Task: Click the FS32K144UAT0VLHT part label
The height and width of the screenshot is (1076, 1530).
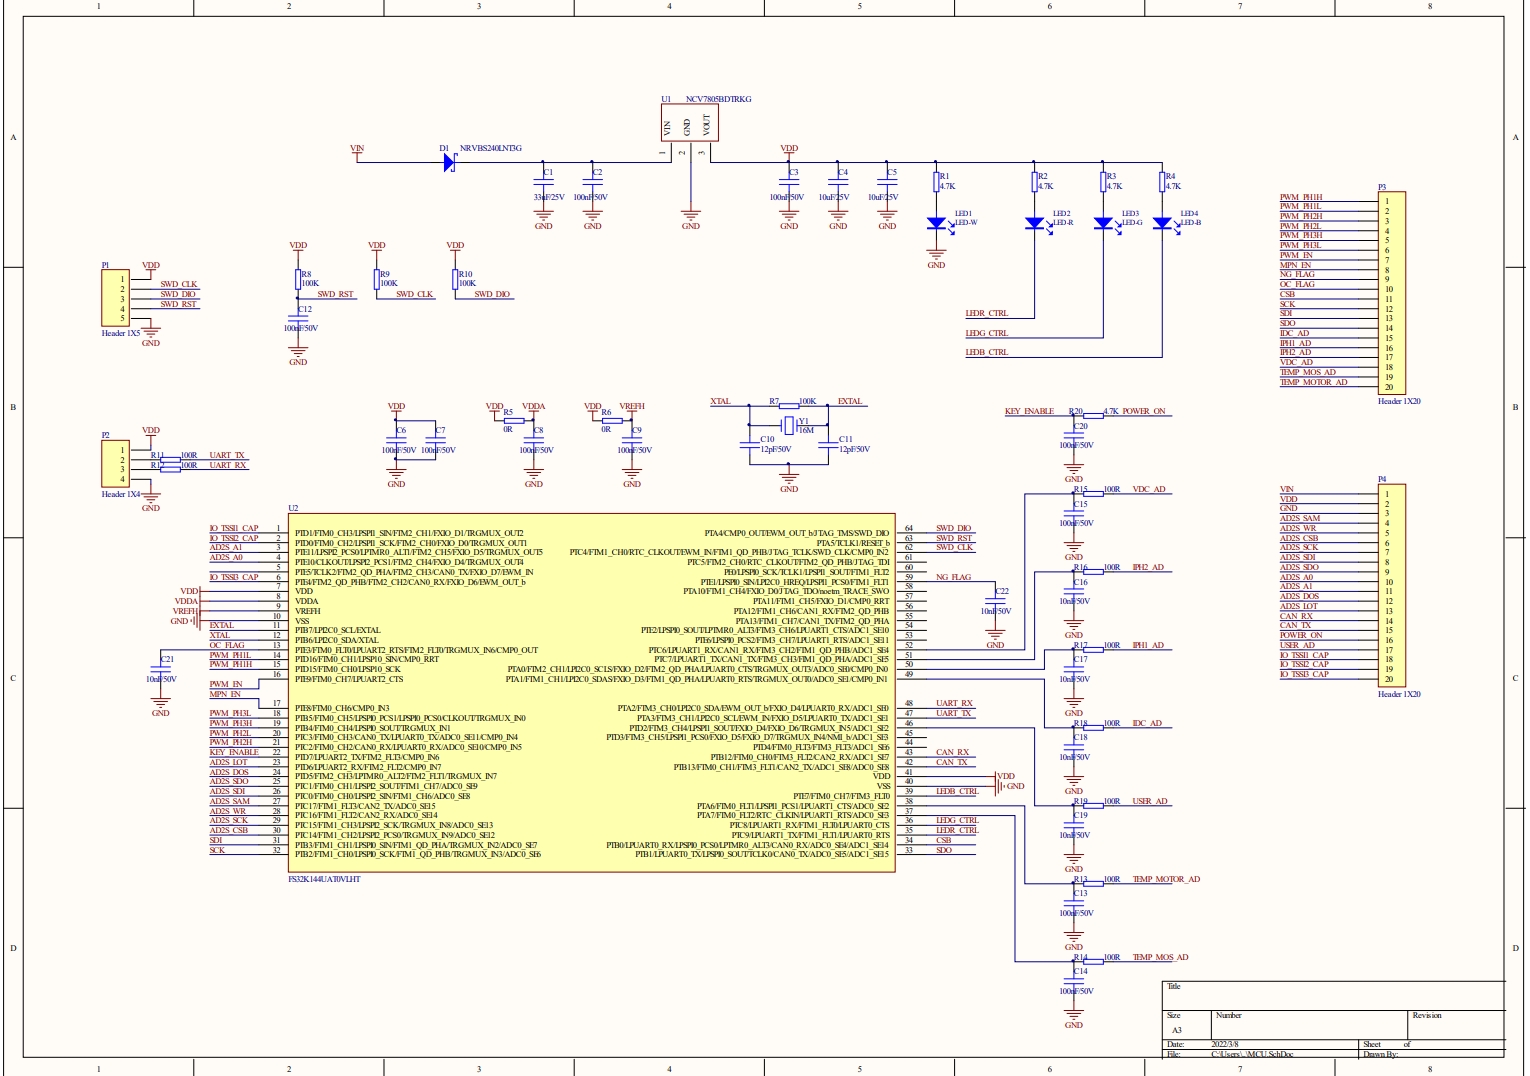Action: [x=324, y=879]
